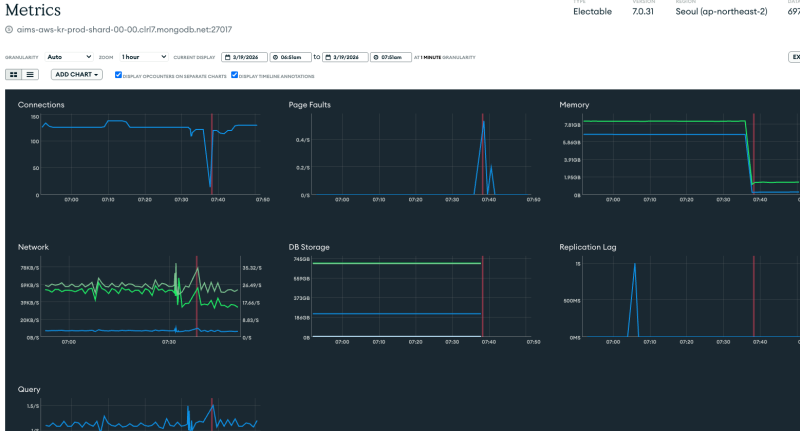Click the start date 3/19/2026 field
This screenshot has width=800, height=431.
[x=249, y=57]
